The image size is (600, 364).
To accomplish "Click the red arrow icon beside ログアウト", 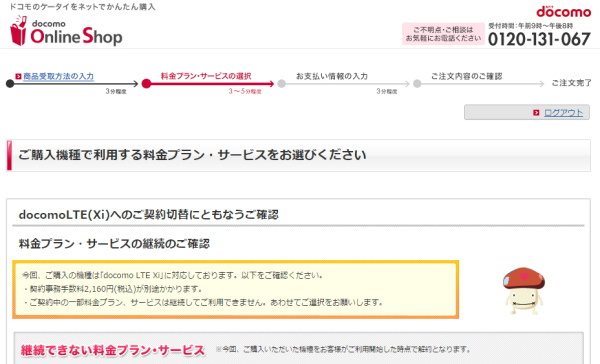I will click(x=536, y=113).
